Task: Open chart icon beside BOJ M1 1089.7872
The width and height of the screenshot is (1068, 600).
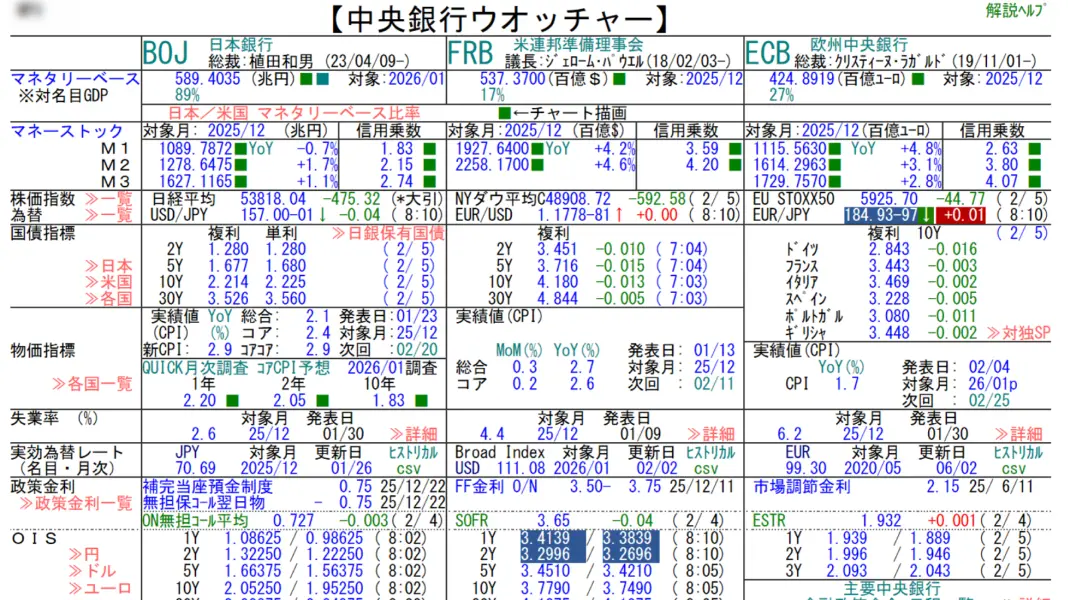Action: (x=240, y=148)
